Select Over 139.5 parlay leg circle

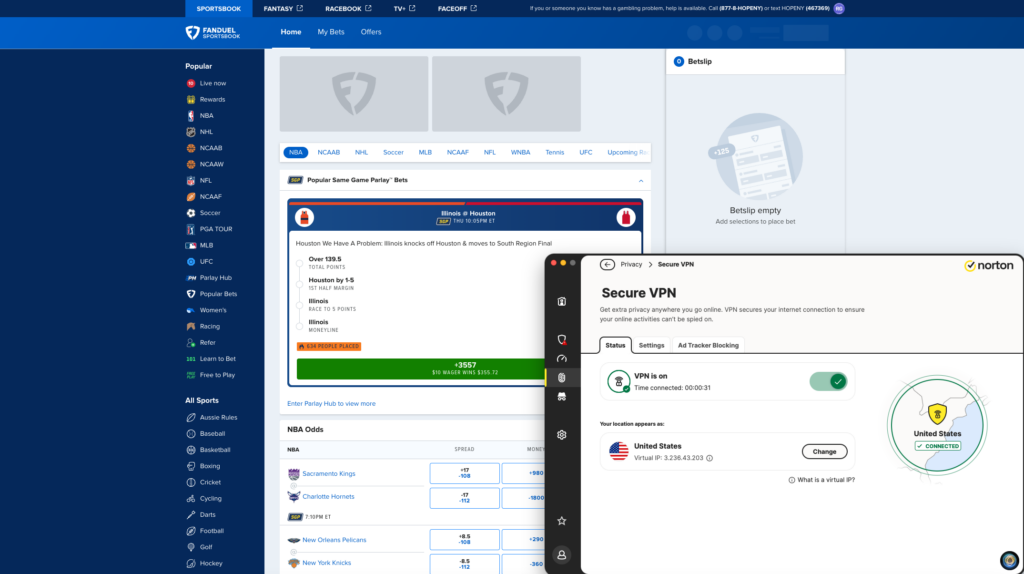[299, 264]
